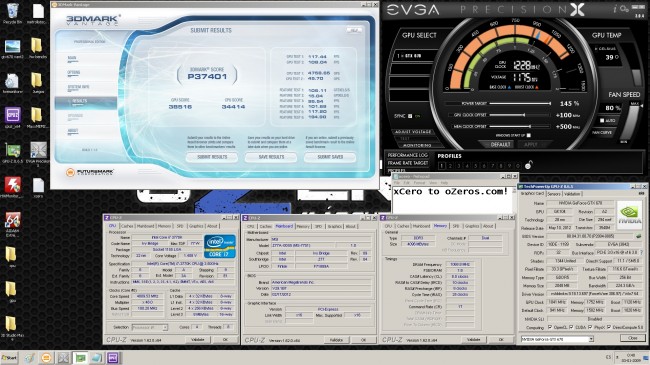Click the profile lock icon

tap(529, 165)
